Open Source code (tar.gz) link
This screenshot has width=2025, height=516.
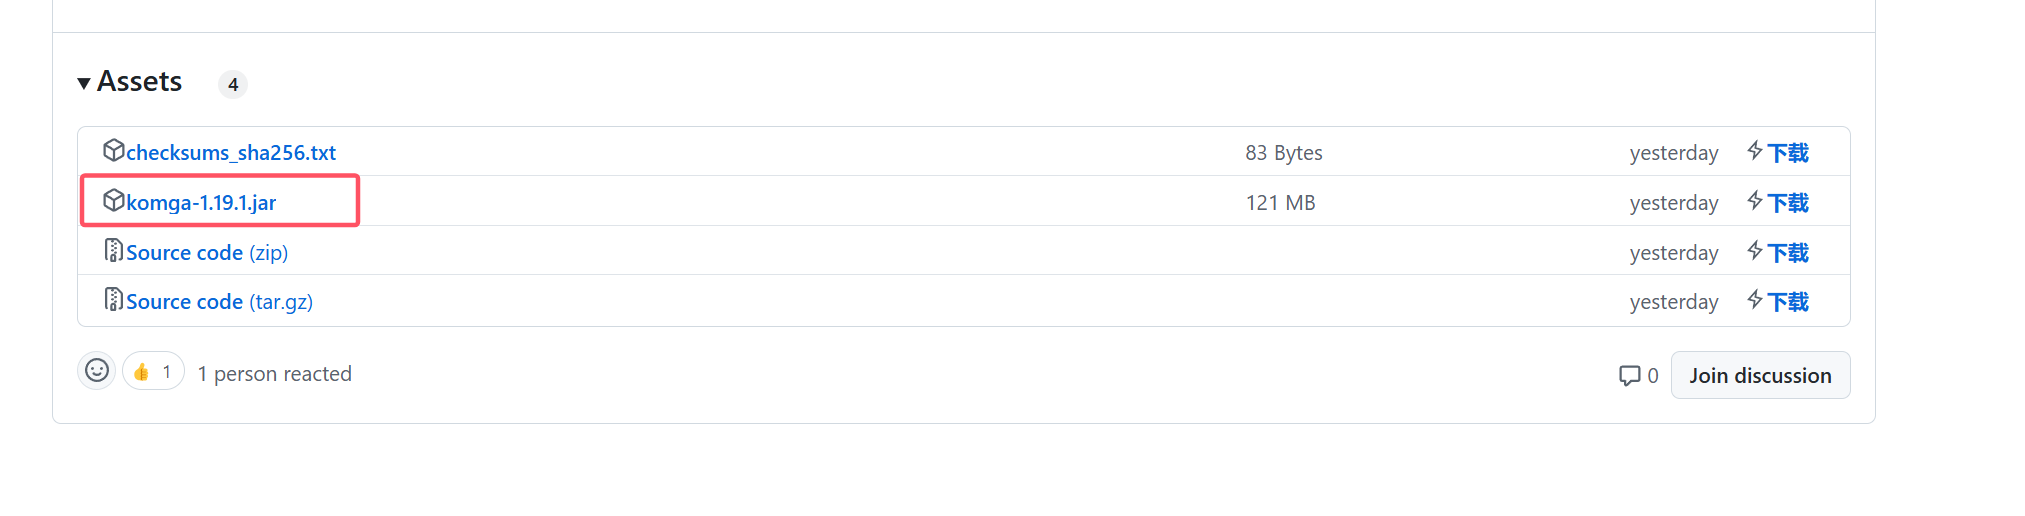219,301
